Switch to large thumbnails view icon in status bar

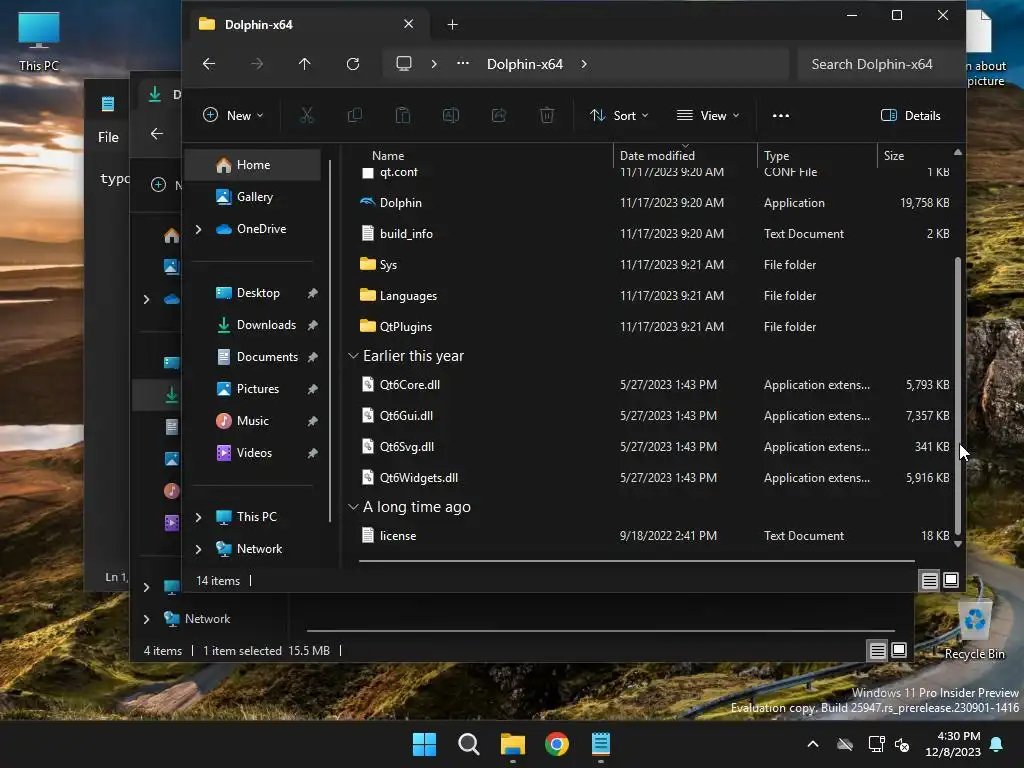click(952, 580)
